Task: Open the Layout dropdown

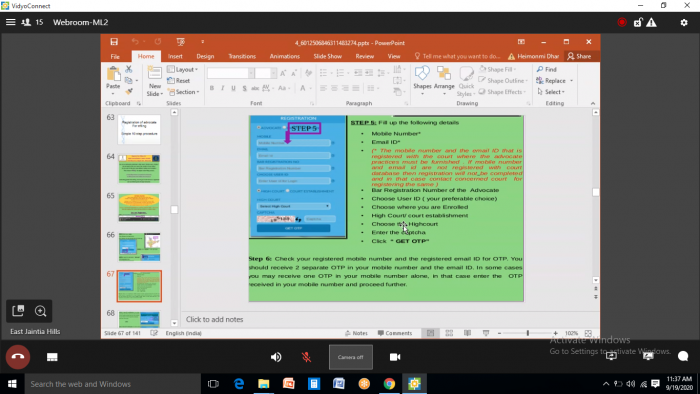Action: tap(183, 70)
